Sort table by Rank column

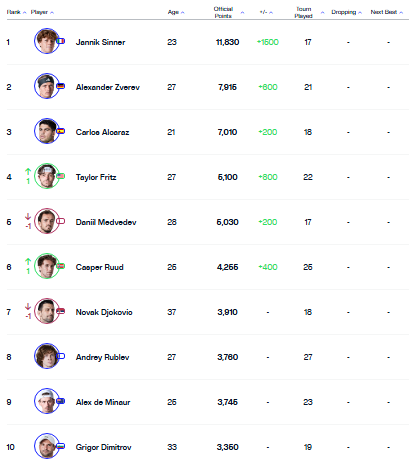tap(16, 12)
